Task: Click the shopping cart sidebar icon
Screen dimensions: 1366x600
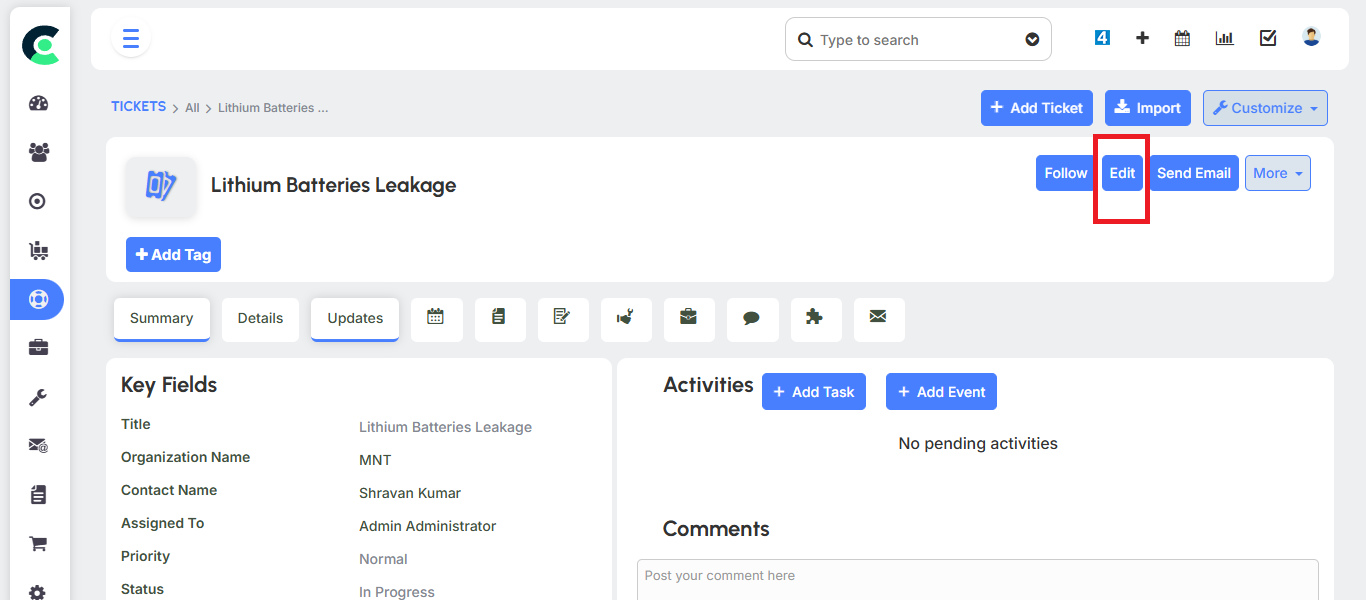Action: click(38, 544)
